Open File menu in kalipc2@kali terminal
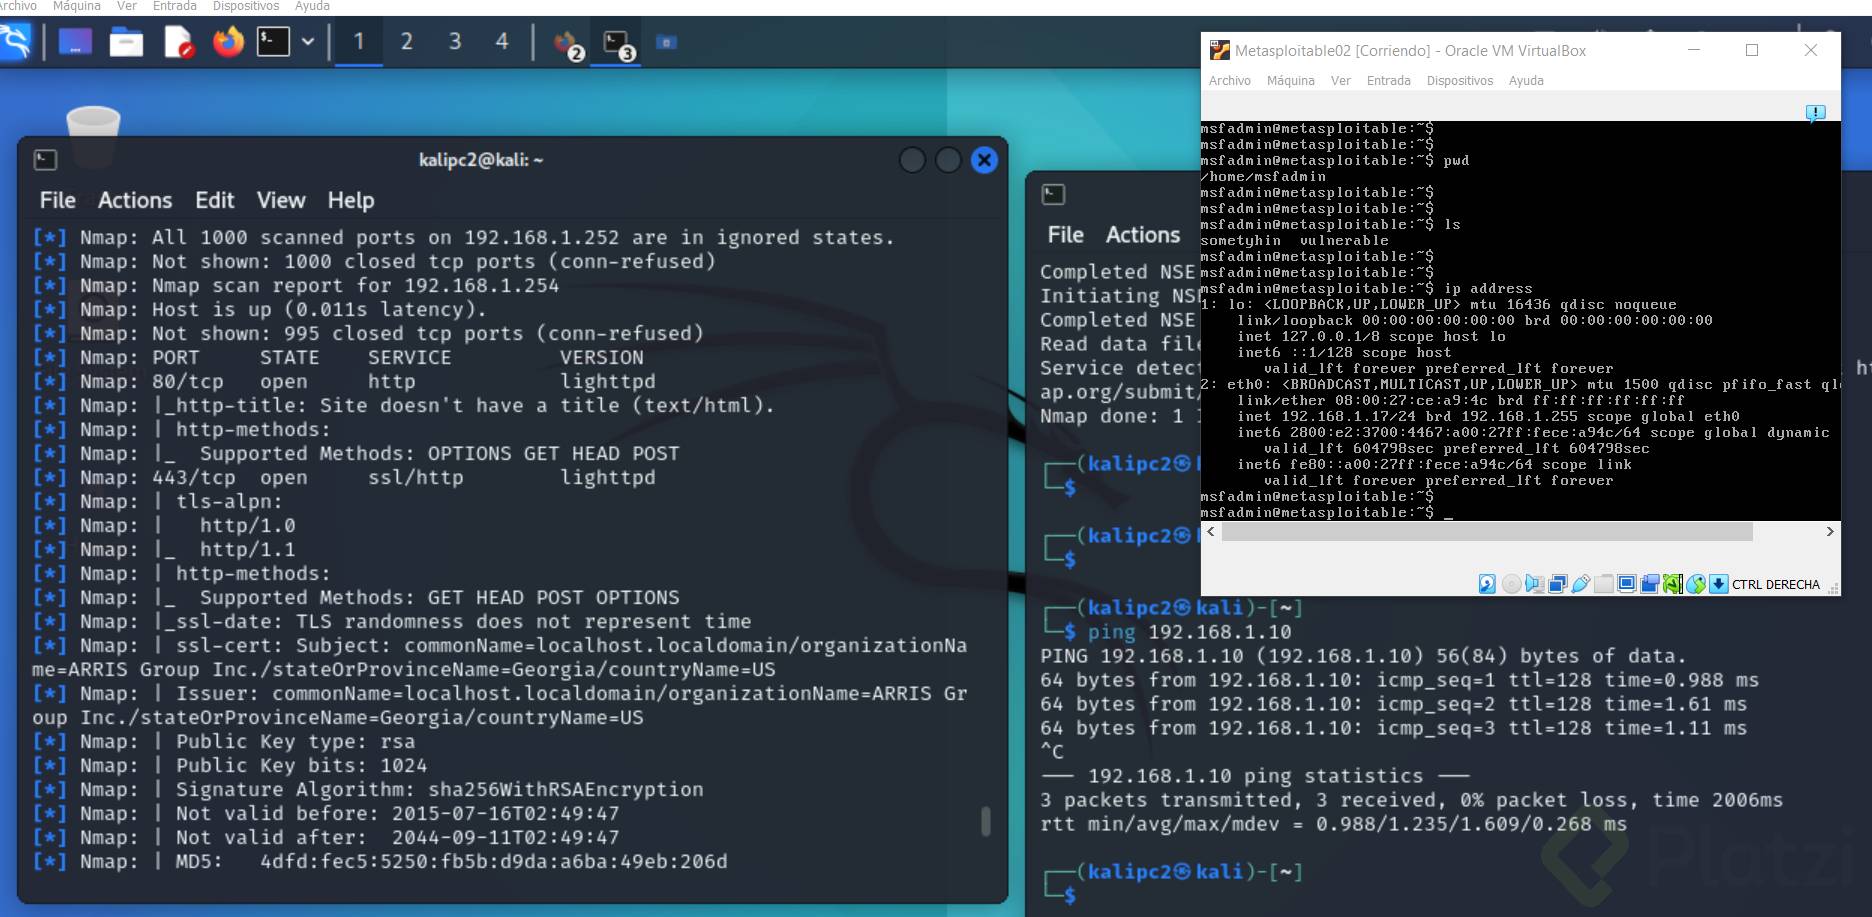This screenshot has width=1872, height=917. point(58,200)
